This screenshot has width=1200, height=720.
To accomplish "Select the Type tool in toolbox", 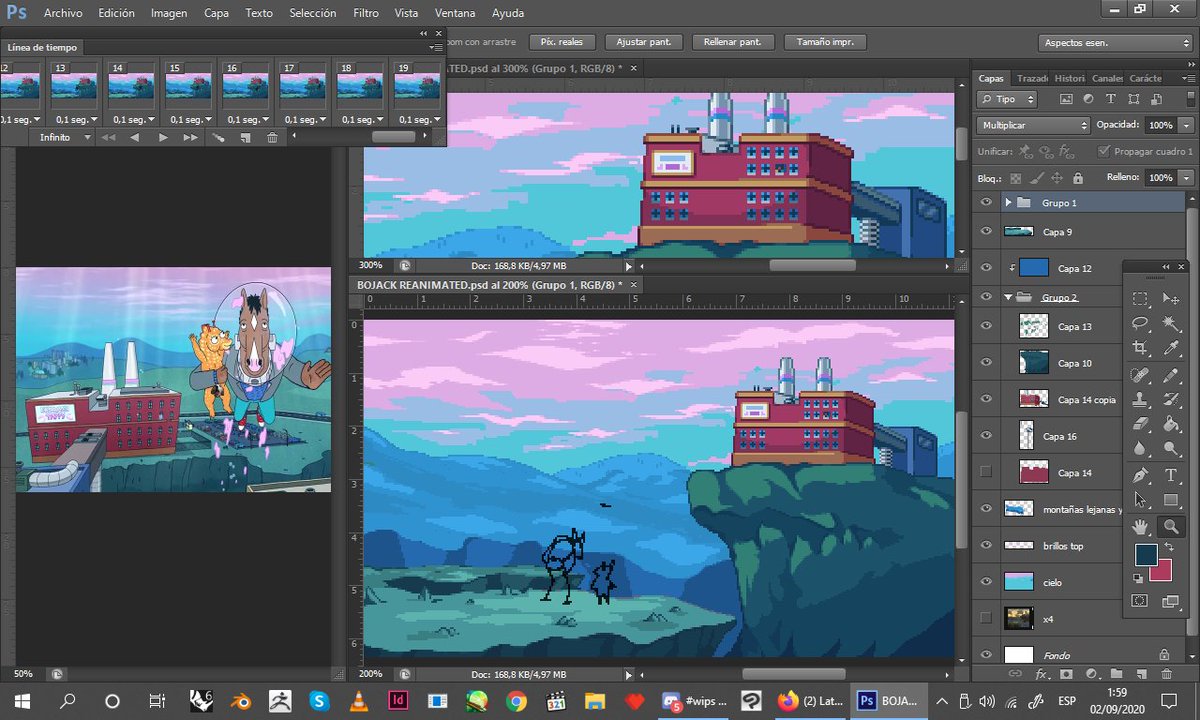I will (1171, 475).
